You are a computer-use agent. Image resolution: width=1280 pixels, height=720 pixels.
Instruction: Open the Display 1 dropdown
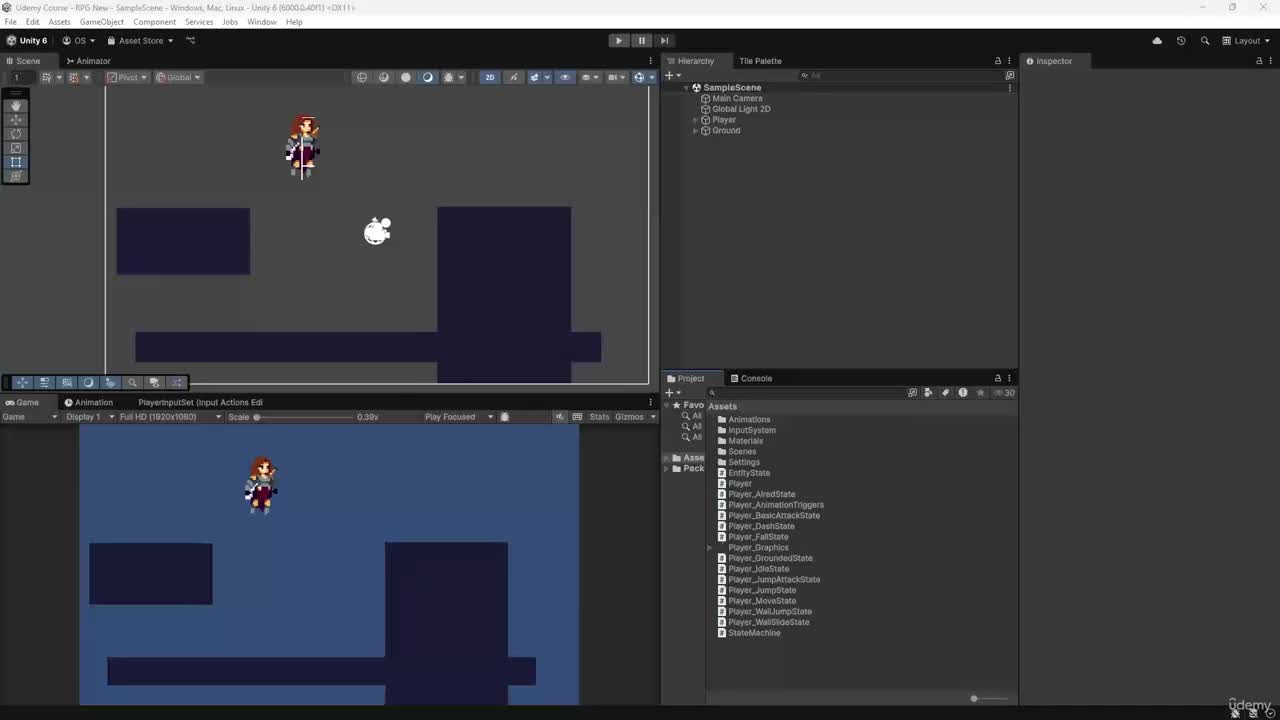[90, 417]
